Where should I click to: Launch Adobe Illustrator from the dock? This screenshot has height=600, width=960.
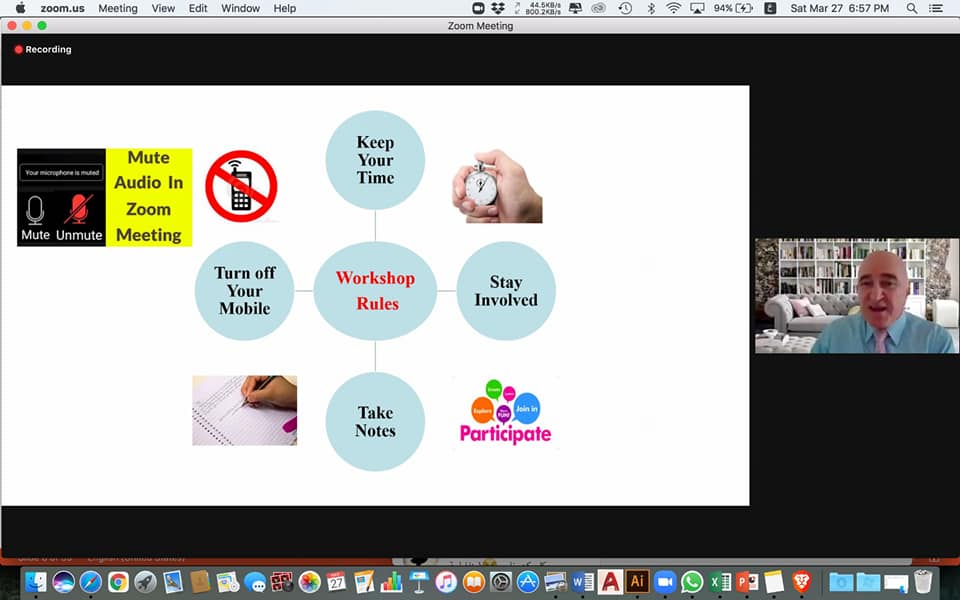click(x=637, y=581)
